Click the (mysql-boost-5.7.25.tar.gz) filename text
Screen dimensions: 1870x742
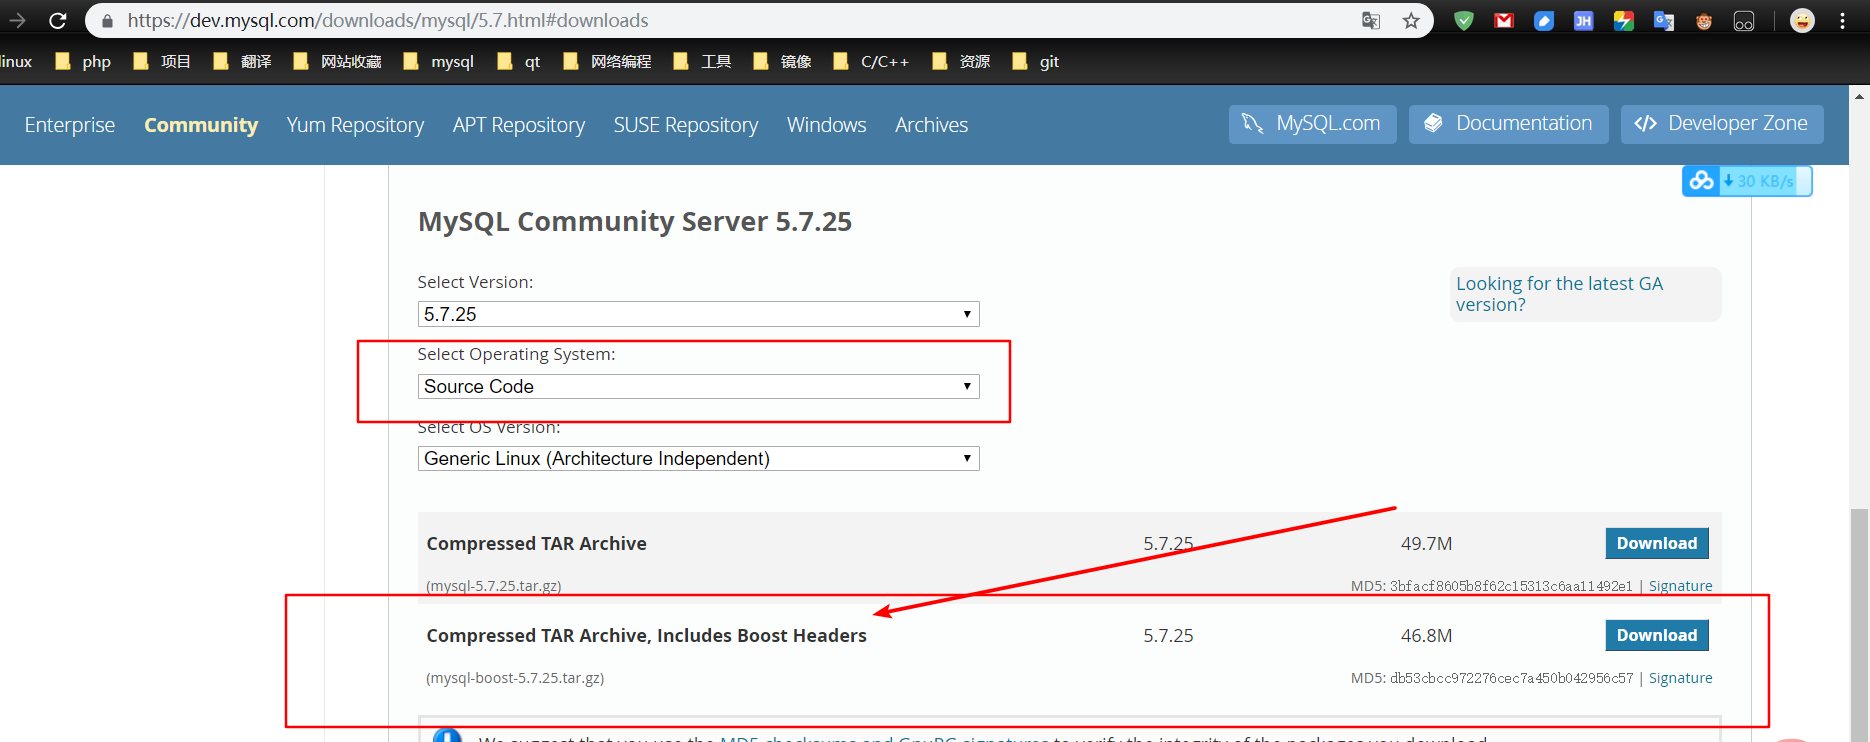[x=515, y=678]
